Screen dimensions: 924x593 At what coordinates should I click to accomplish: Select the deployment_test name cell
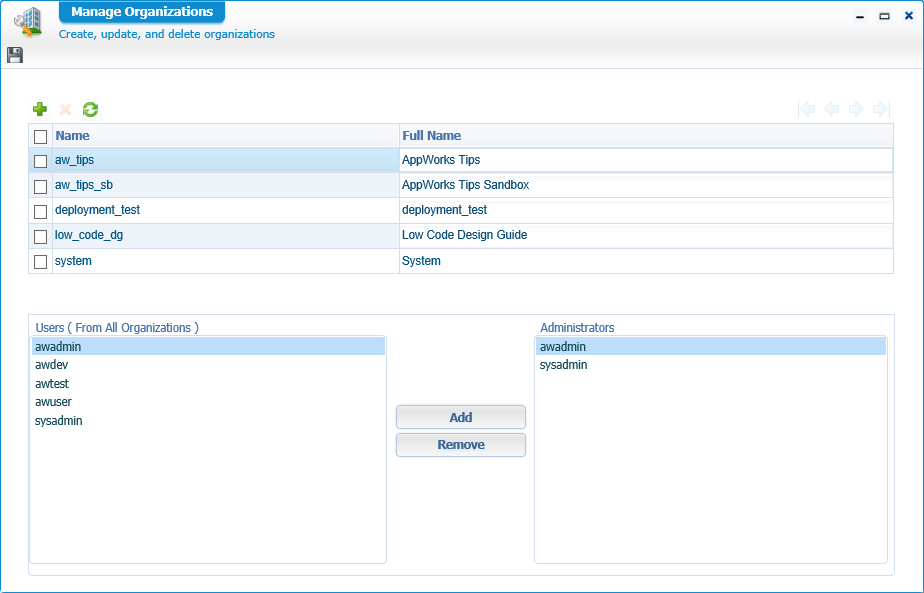pos(226,210)
